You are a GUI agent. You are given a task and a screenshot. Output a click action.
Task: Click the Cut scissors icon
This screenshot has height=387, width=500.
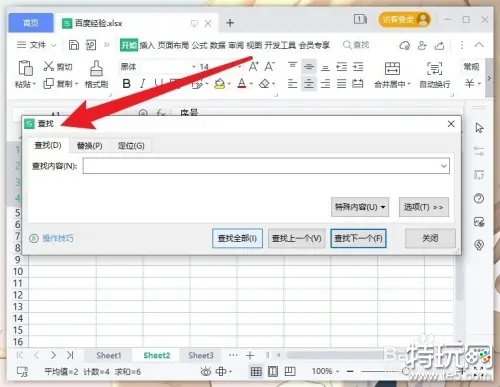49,66
